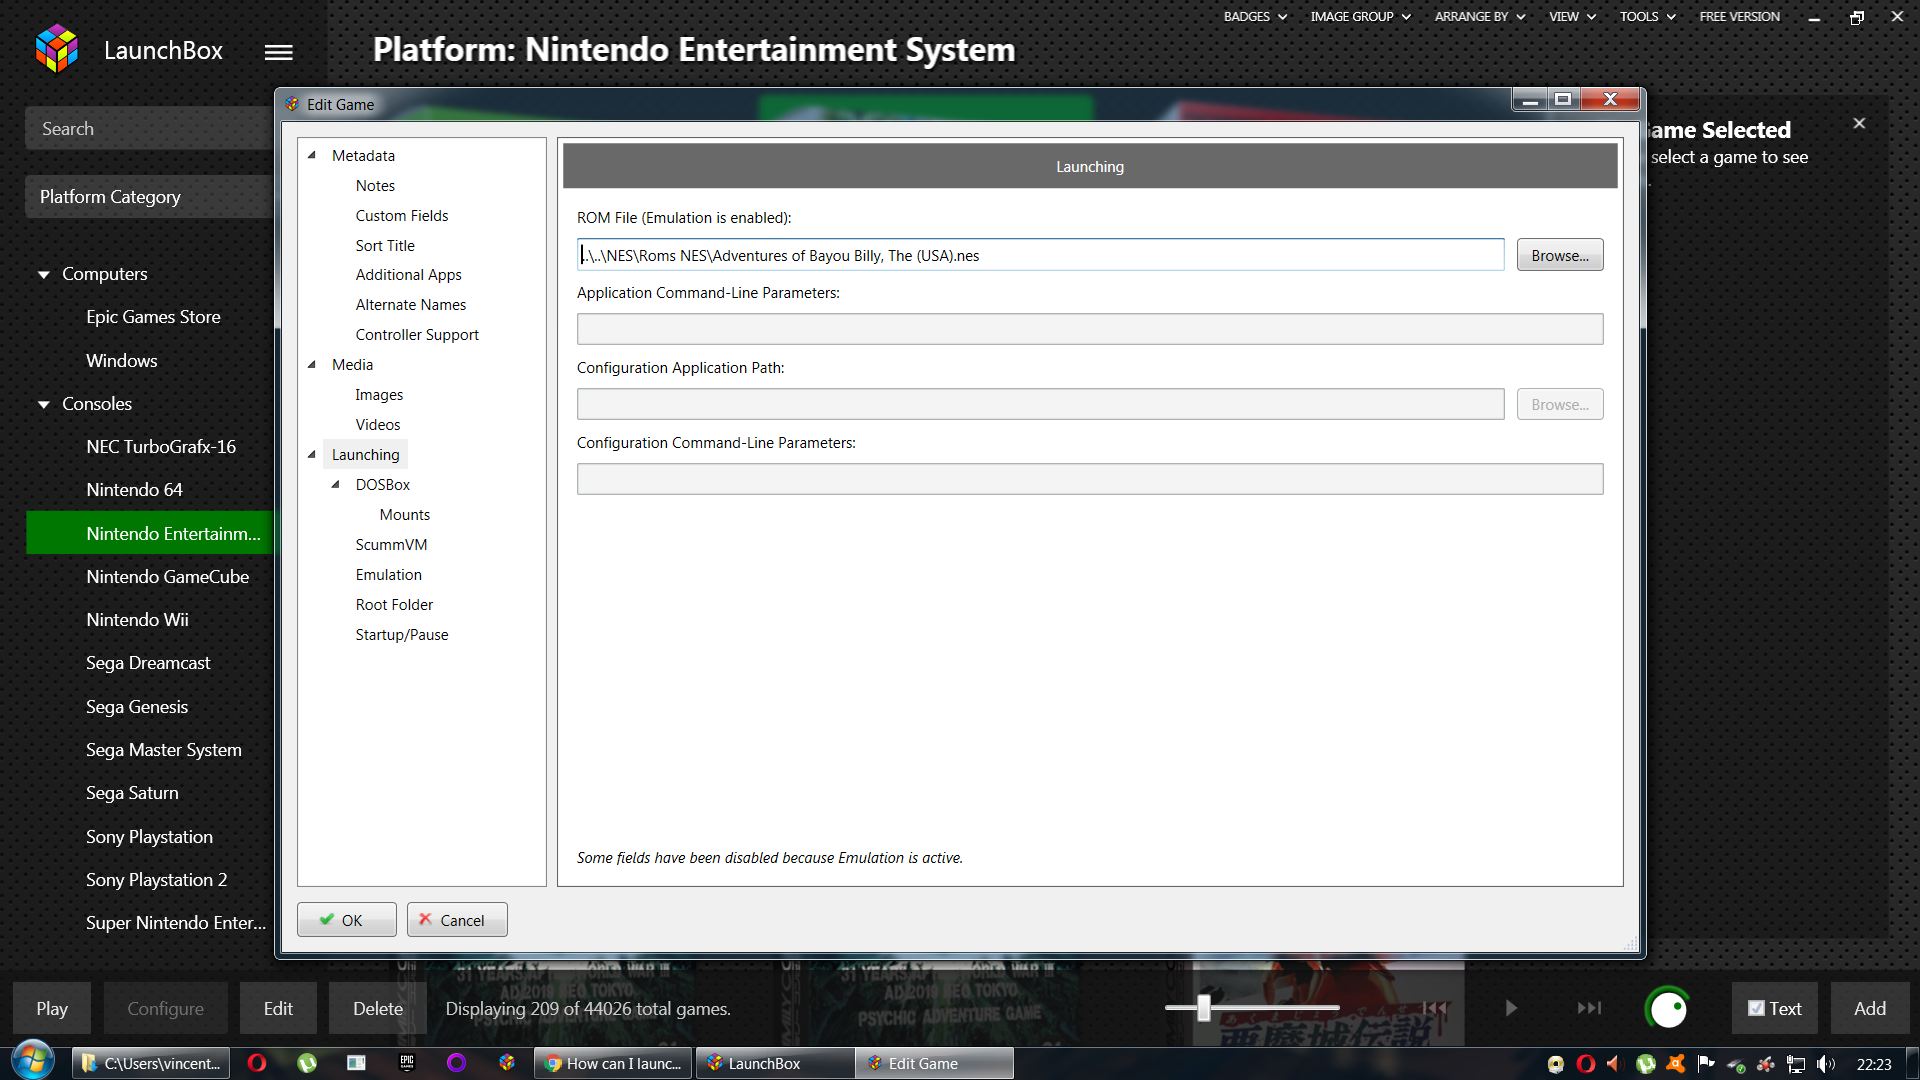Click the Add button
Viewport: 1920px width, 1080px height.
(1870, 1008)
